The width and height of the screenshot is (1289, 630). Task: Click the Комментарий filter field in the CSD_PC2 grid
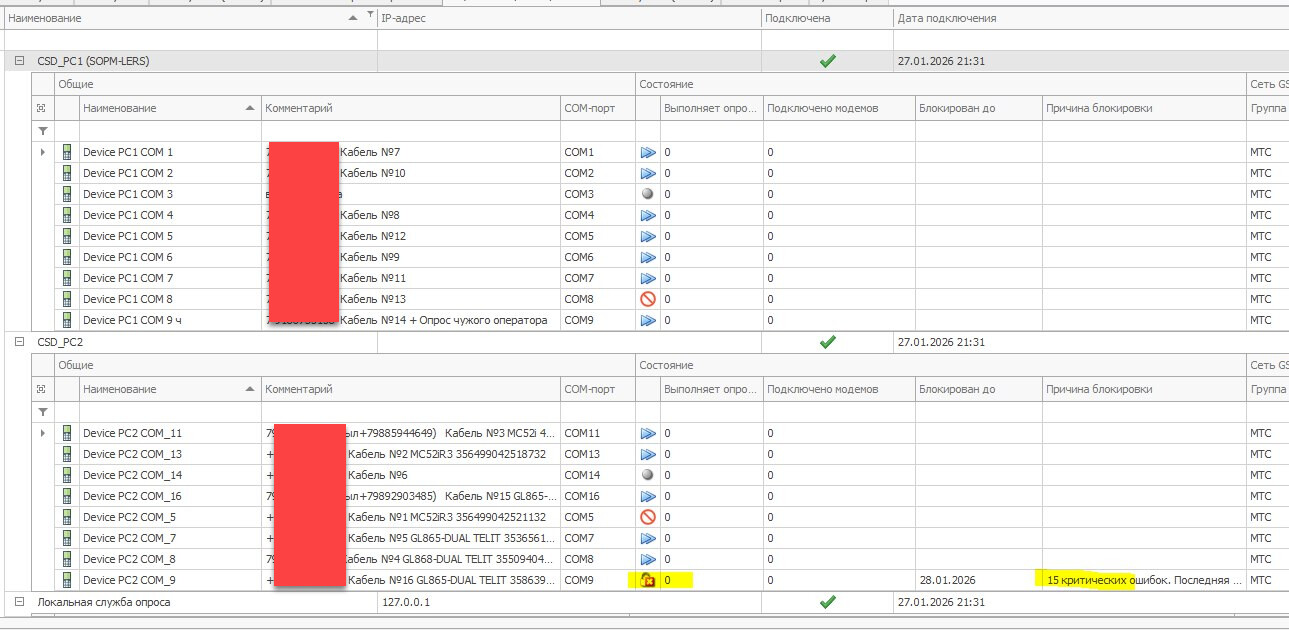tap(410, 411)
